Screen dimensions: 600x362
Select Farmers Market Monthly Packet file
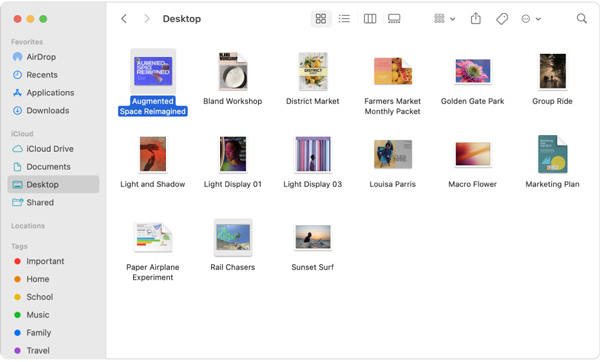coord(393,71)
